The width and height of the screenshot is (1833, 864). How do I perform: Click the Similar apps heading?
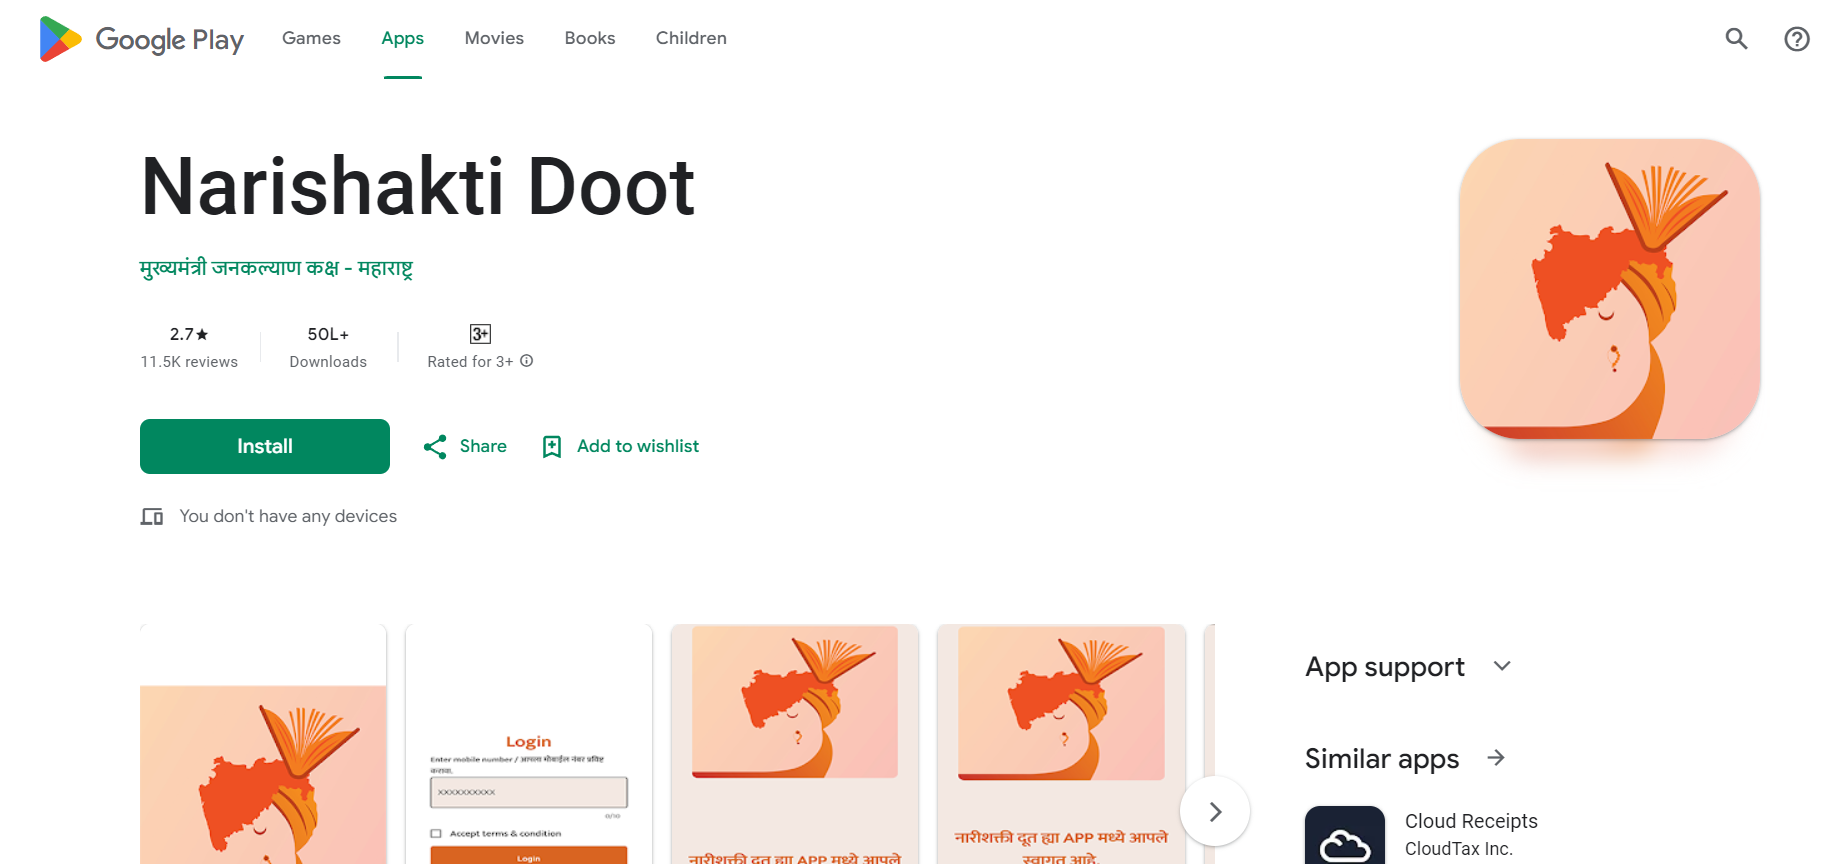[x=1382, y=759]
